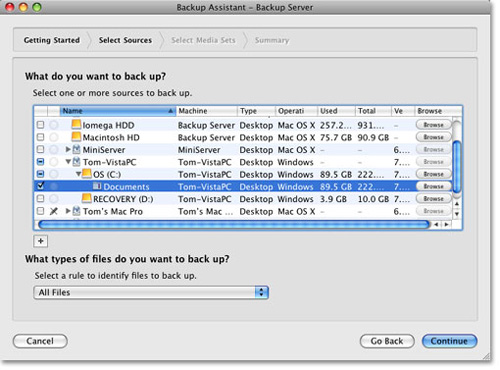Screen dimensions: 500x370
Task: Toggle the OS (C:) checkbox
Action: click(40, 174)
